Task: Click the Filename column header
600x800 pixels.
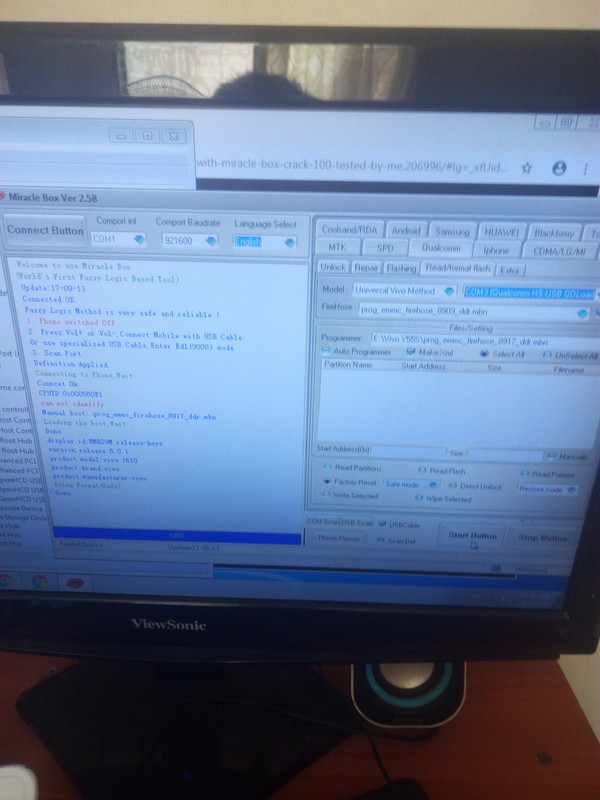Action: (566, 369)
